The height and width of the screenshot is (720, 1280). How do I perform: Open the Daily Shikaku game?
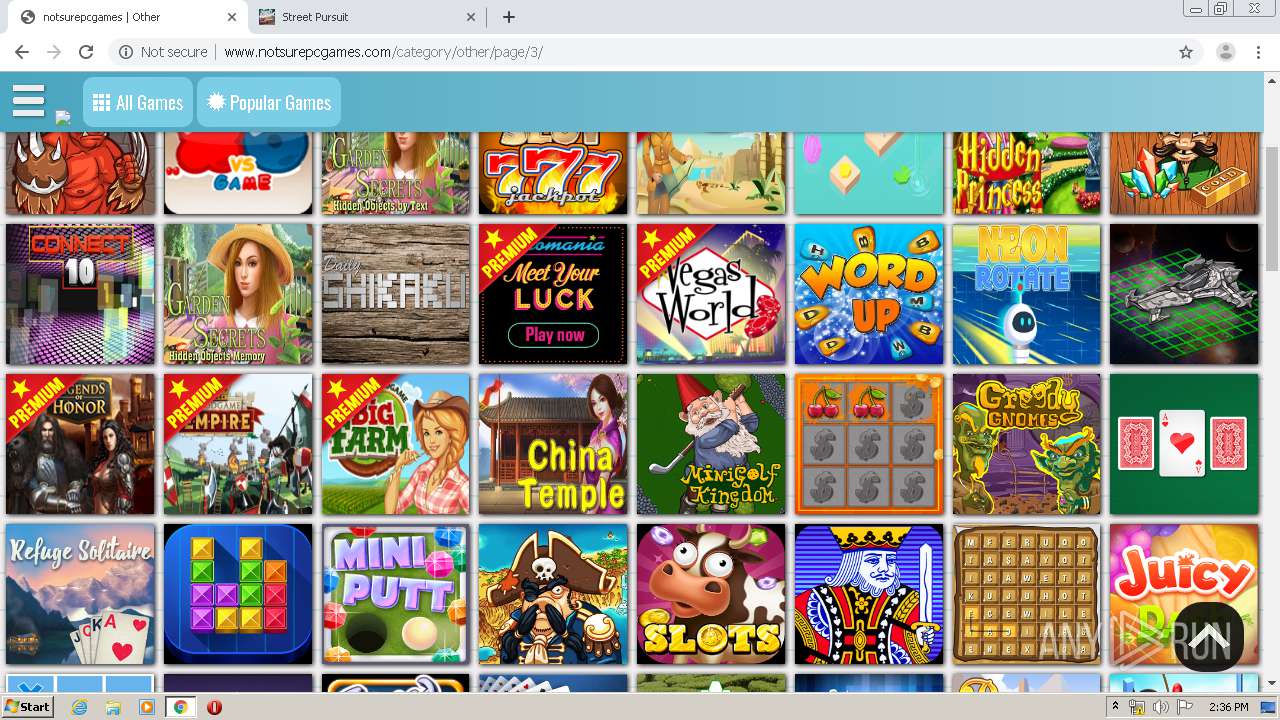click(396, 294)
